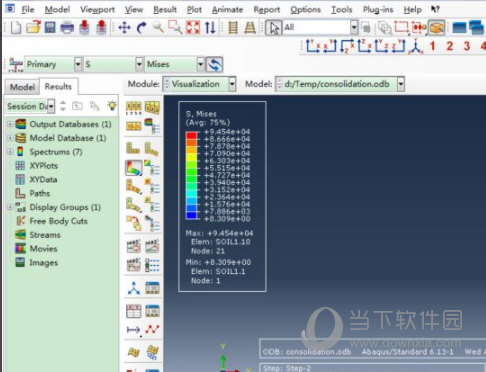
Task: Select the Rotate View tool
Action: point(142,27)
